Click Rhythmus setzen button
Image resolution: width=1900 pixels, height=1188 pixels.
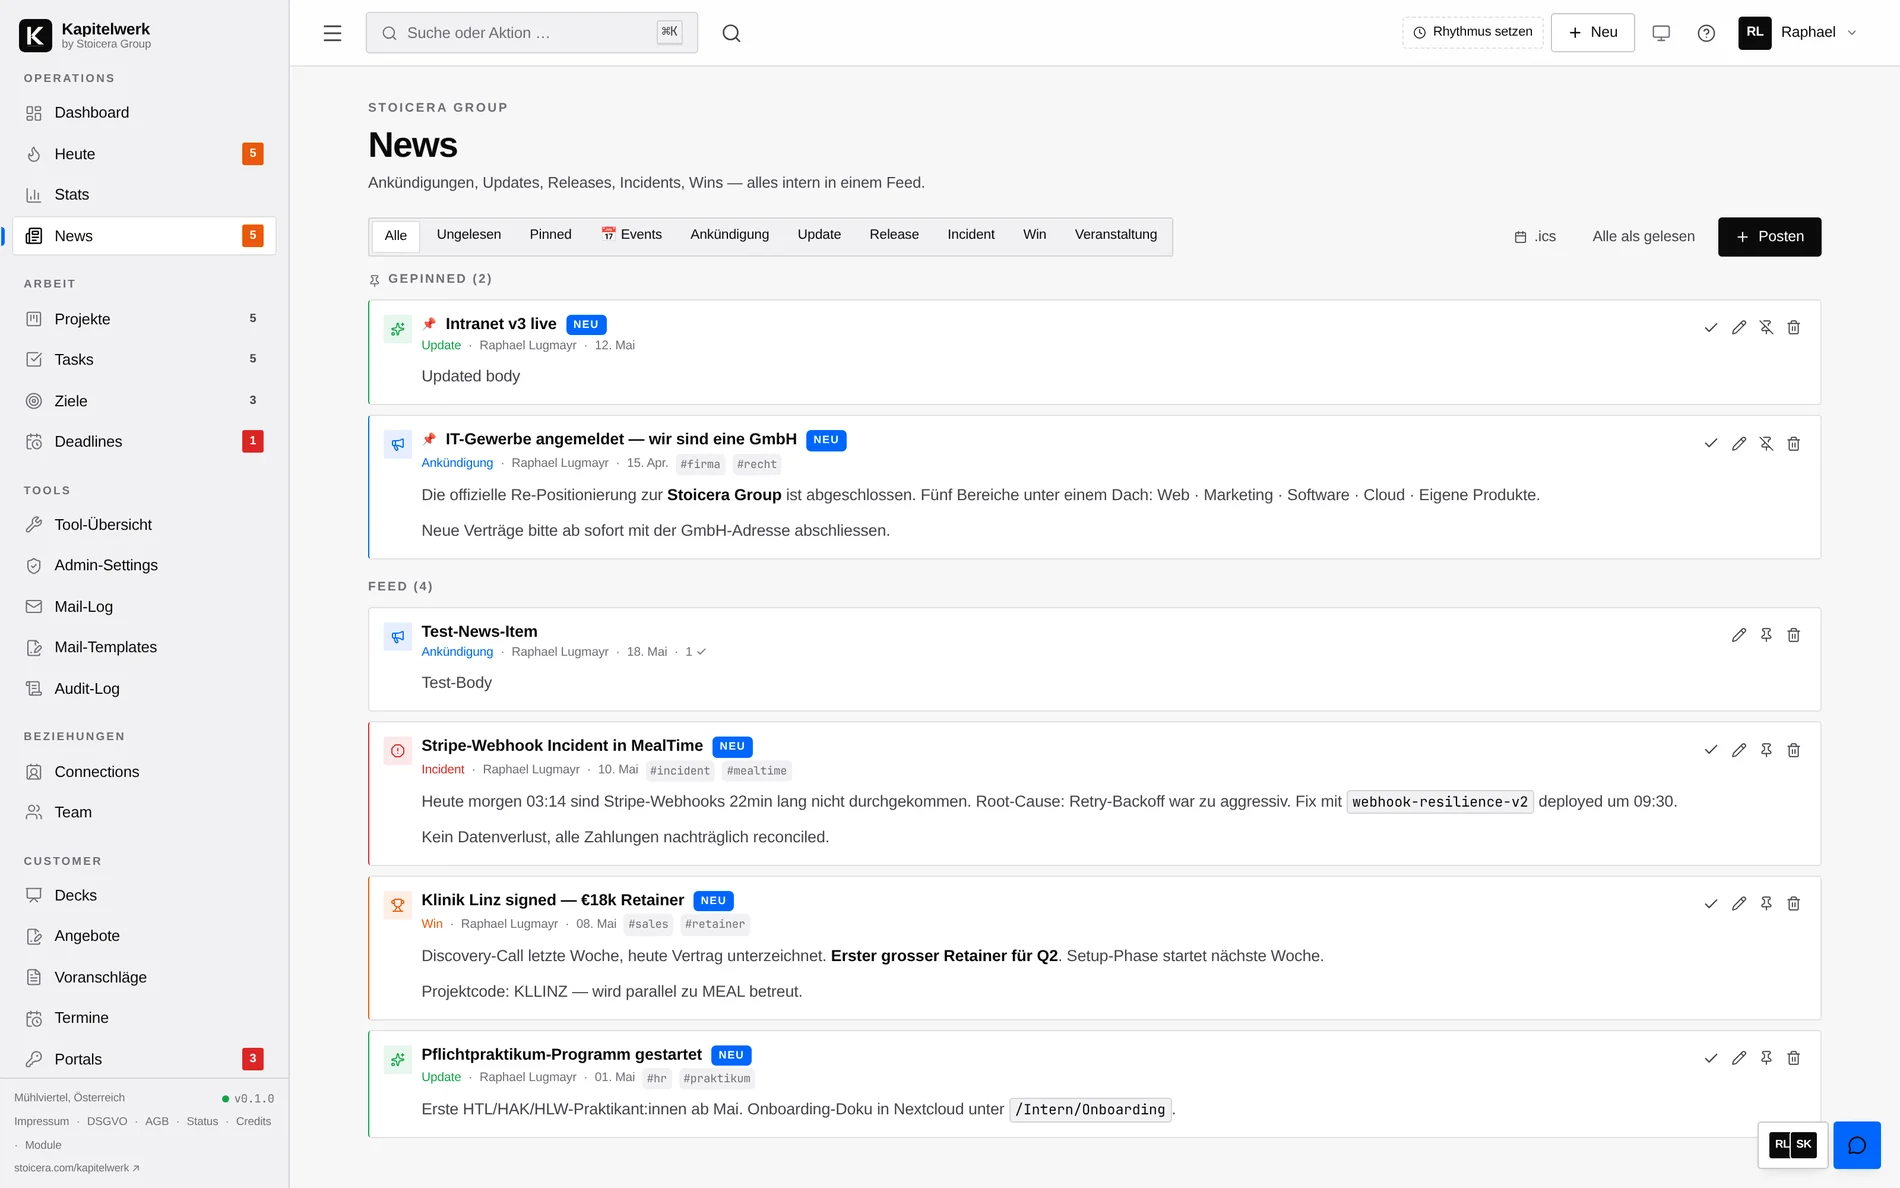[1473, 32]
